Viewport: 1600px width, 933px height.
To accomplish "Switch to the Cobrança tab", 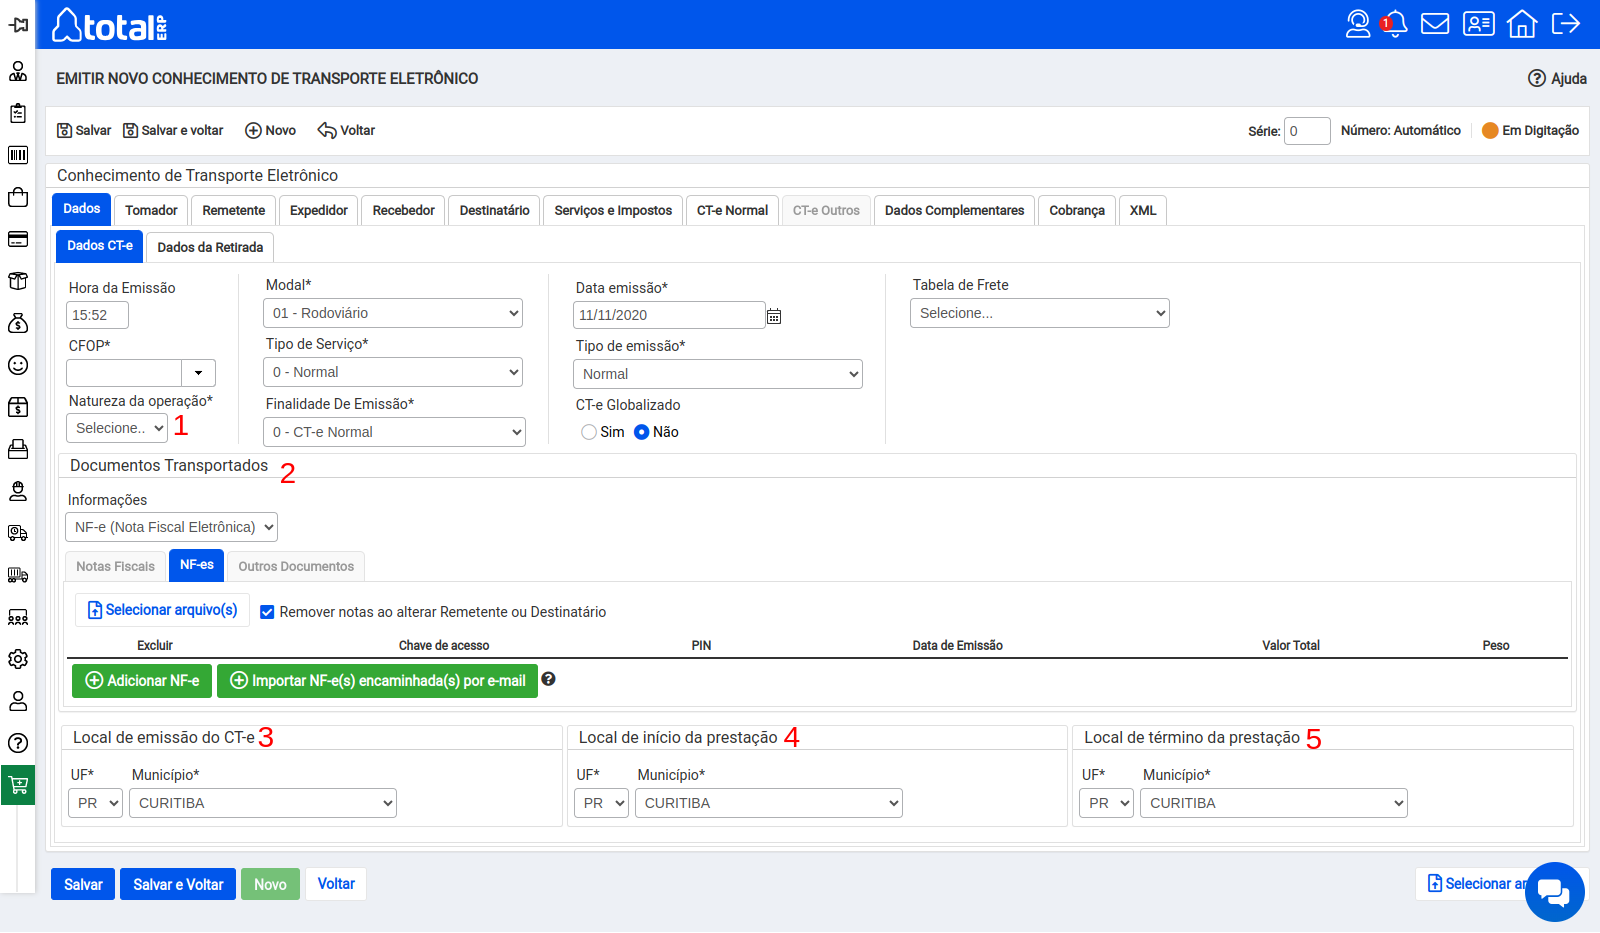I will [1077, 210].
